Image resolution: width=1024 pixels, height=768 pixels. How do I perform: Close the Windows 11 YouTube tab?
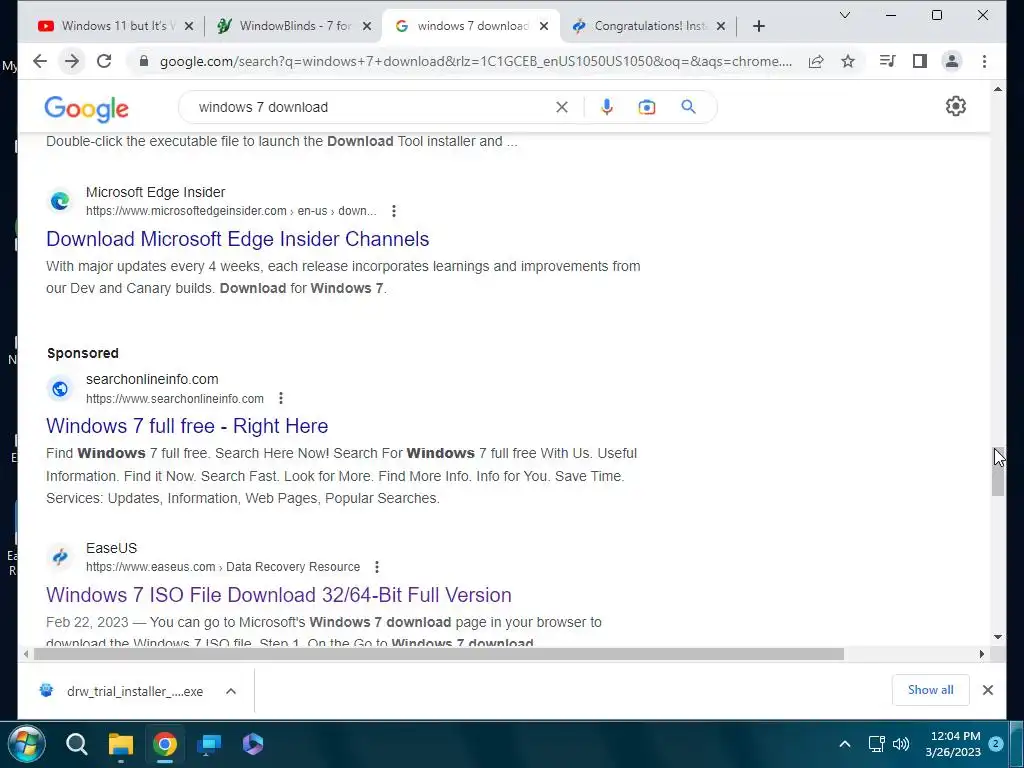(189, 26)
